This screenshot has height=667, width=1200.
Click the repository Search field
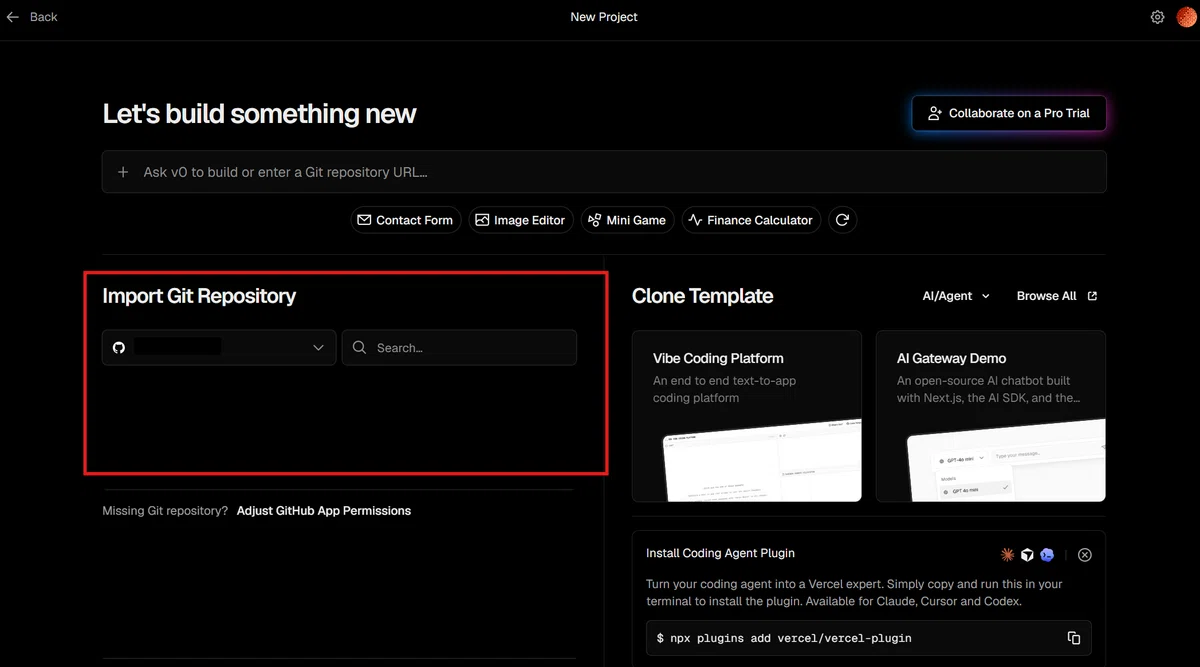[x=459, y=348]
